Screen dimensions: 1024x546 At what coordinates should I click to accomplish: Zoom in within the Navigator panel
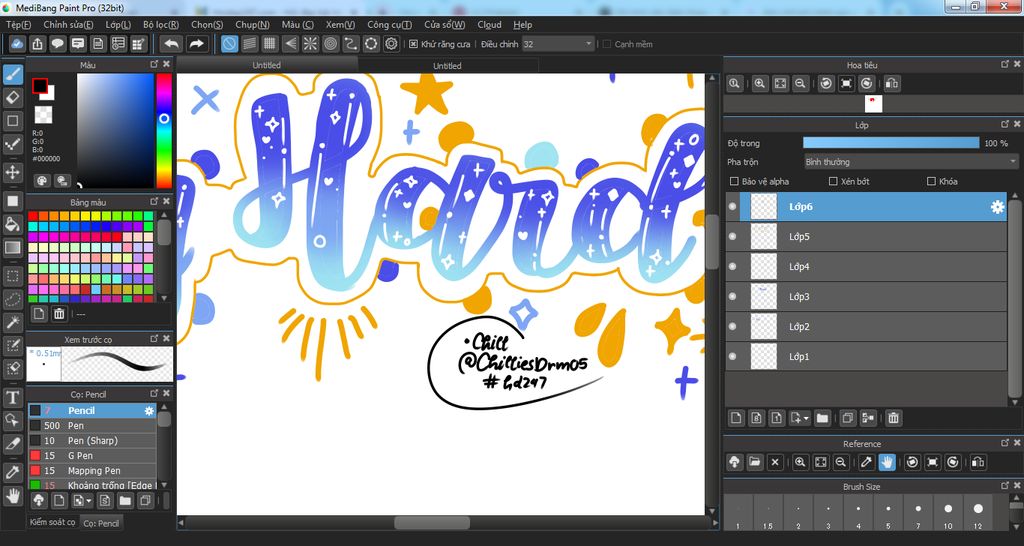point(760,84)
